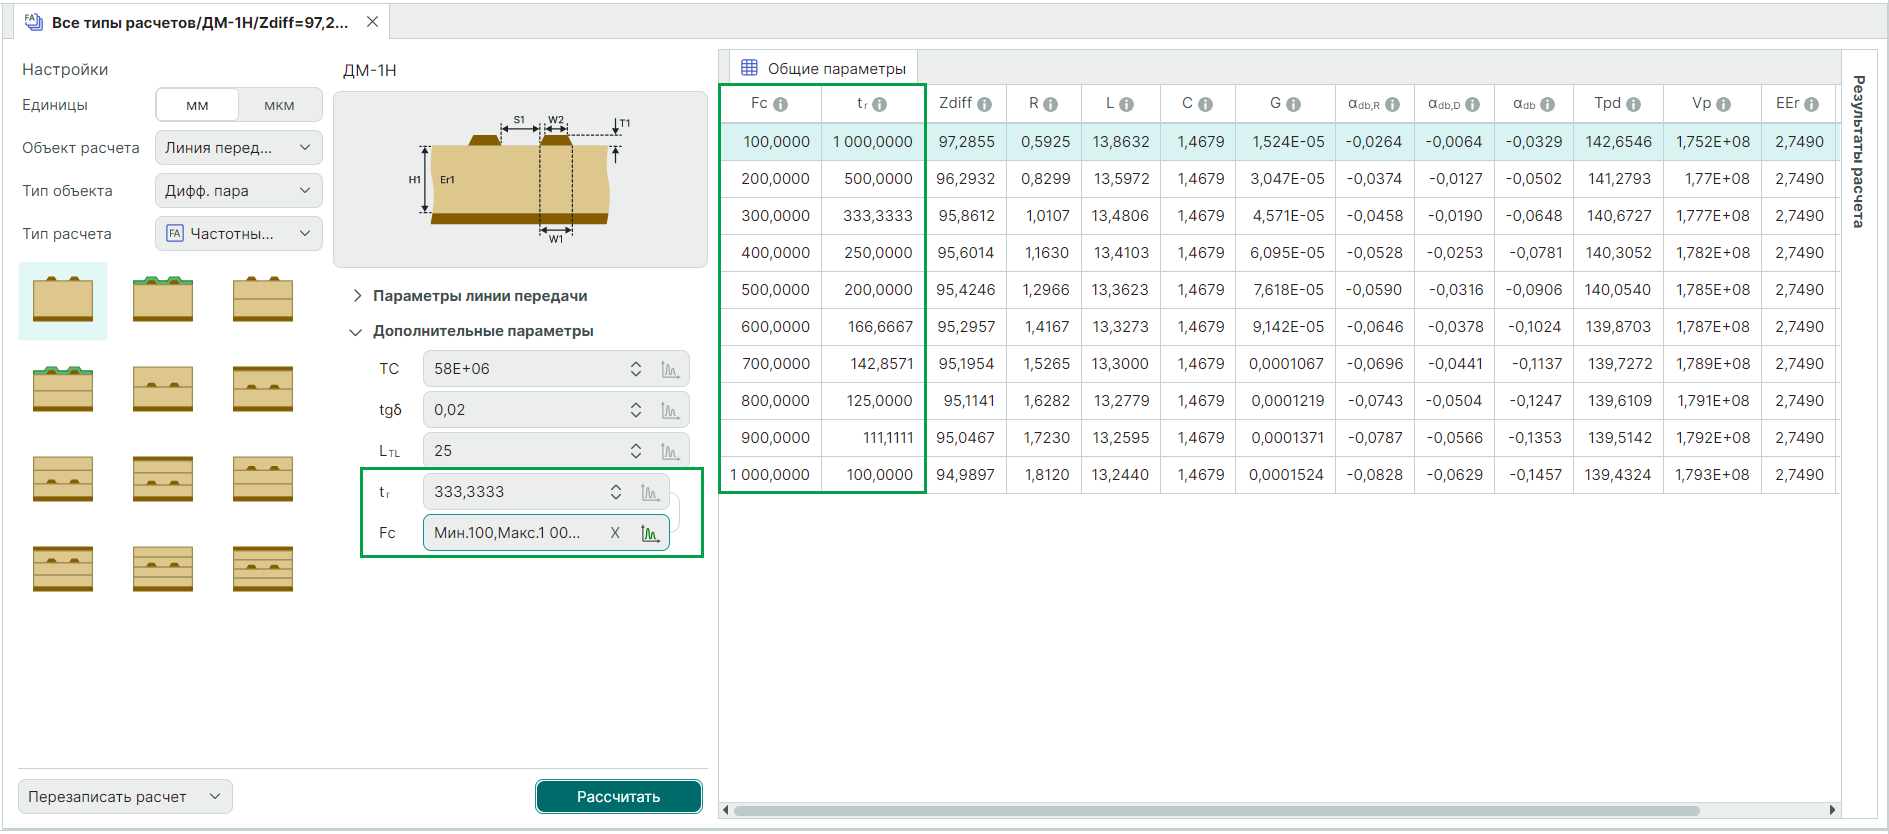
Task: Click the info icon beside Tpd column header
Action: tap(1633, 105)
